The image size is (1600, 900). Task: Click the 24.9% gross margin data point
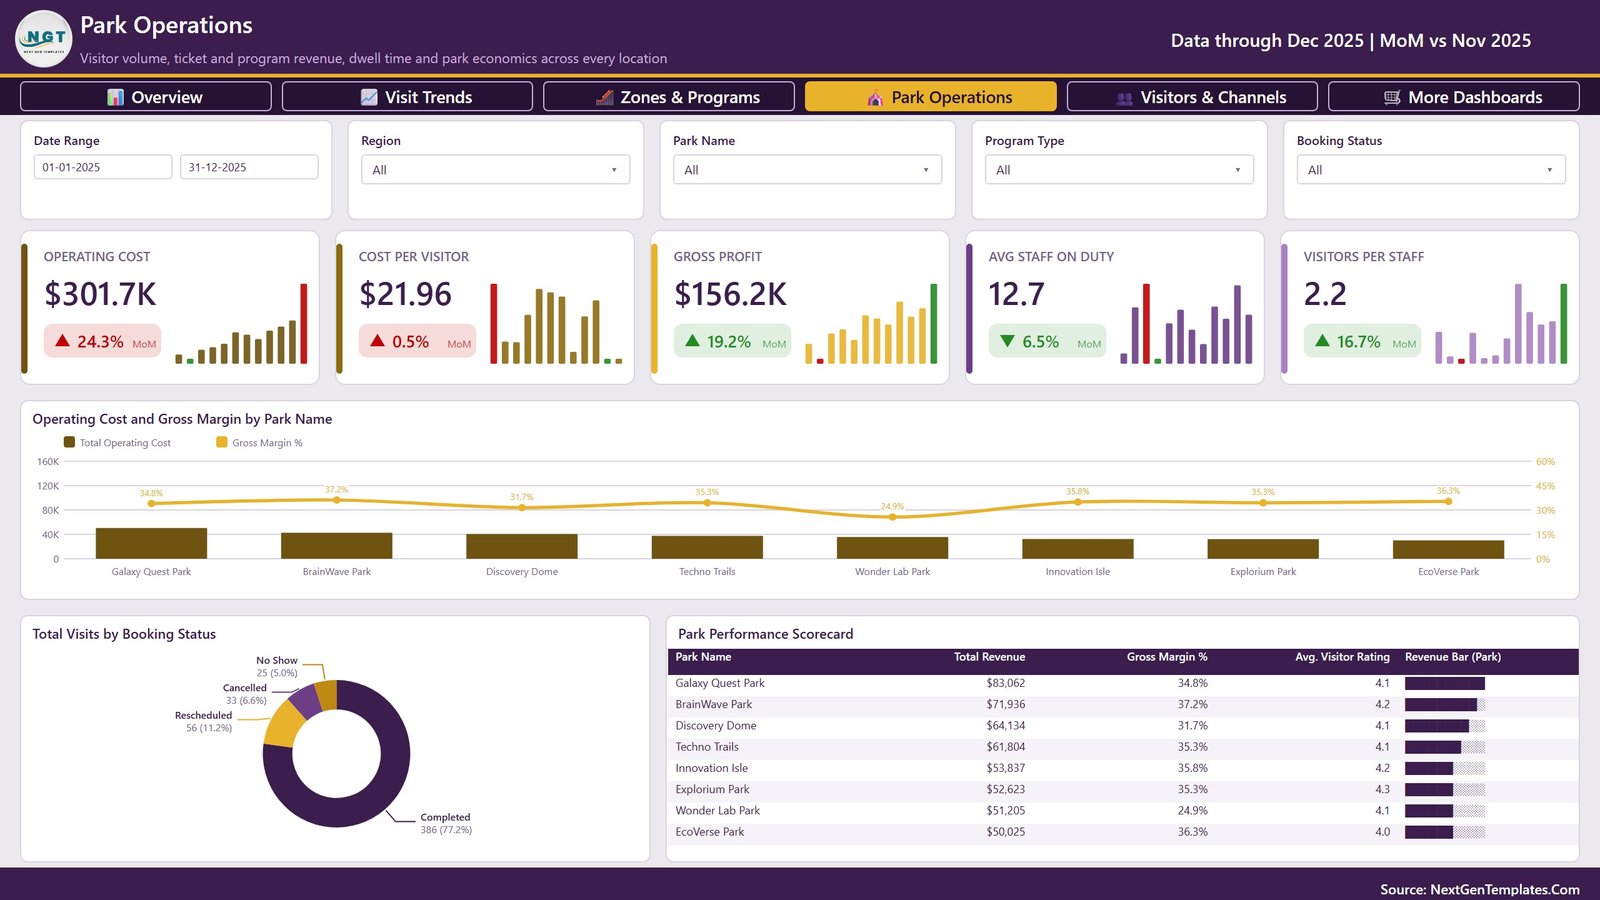[x=892, y=517]
